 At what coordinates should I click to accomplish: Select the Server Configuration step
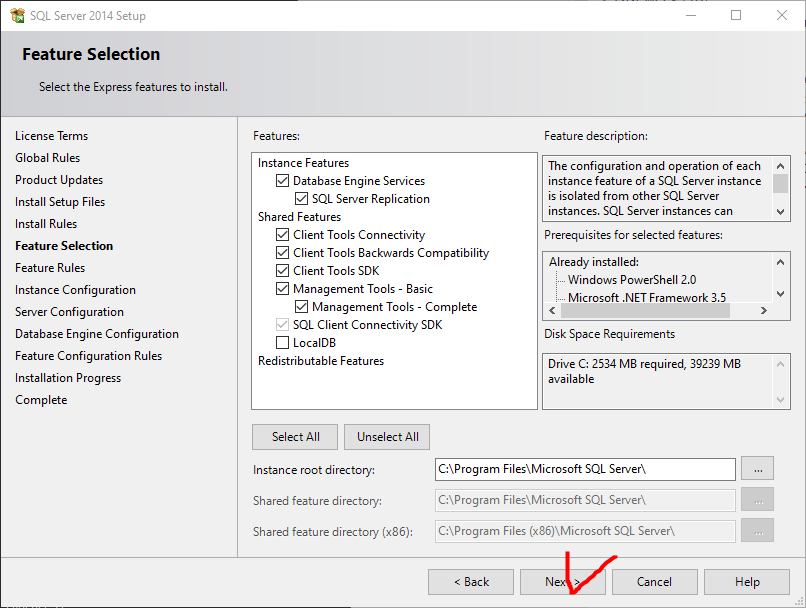[x=69, y=312]
